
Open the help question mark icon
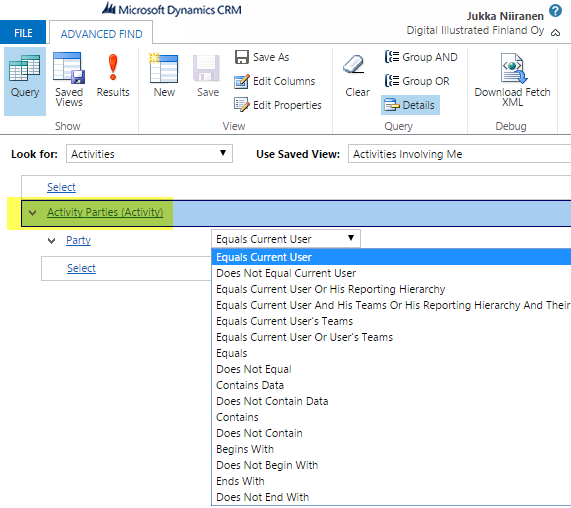coord(555,11)
